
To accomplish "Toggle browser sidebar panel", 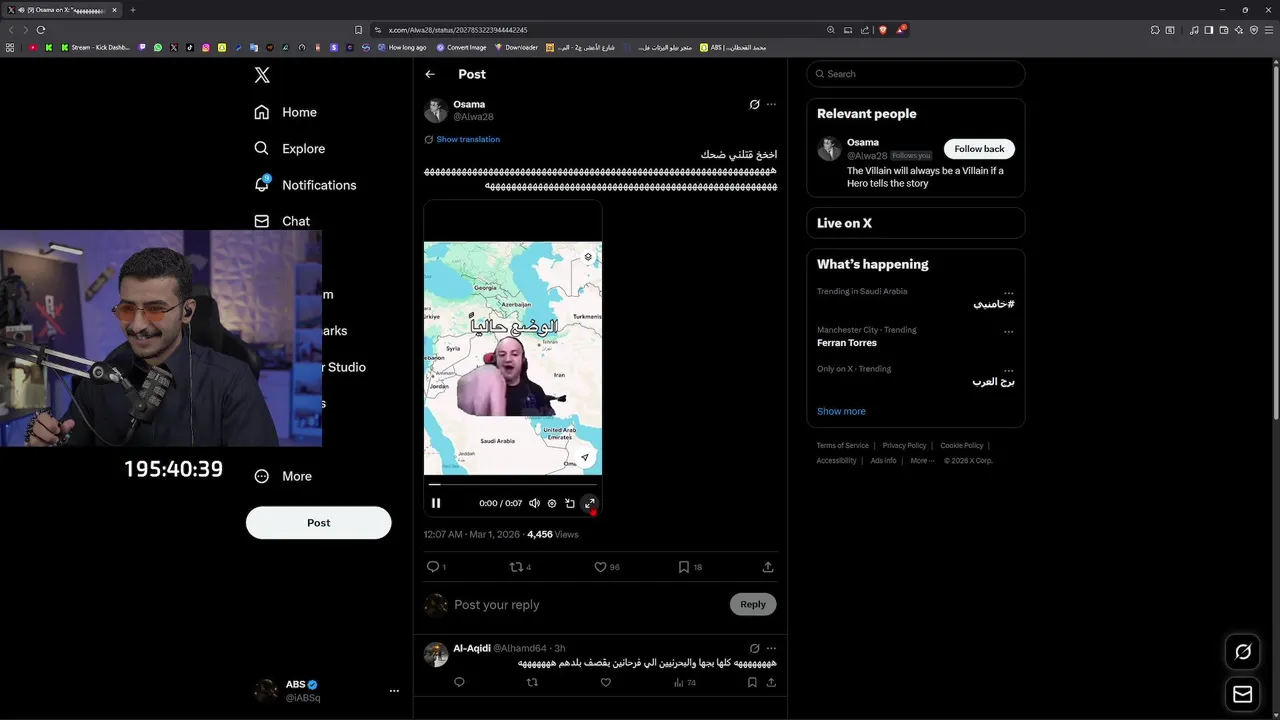I will coord(1209,30).
